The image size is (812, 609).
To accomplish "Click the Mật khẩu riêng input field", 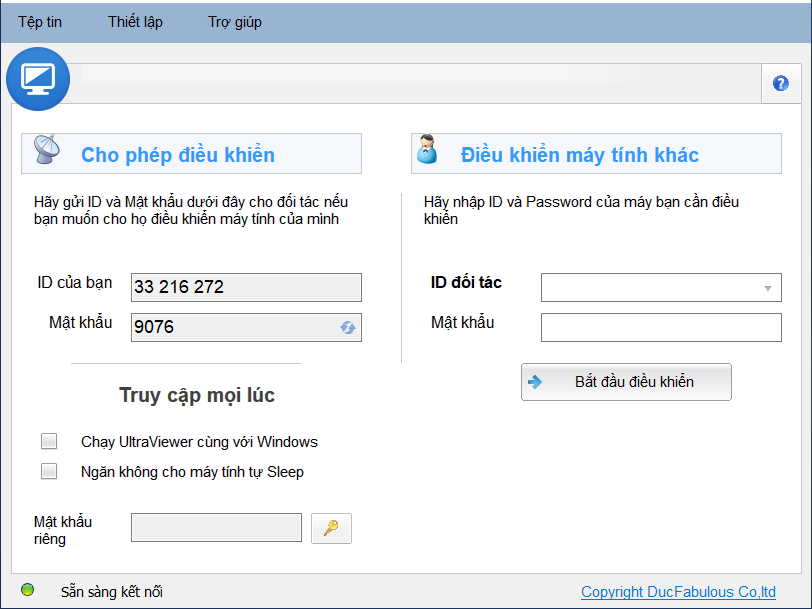I will coord(216,528).
